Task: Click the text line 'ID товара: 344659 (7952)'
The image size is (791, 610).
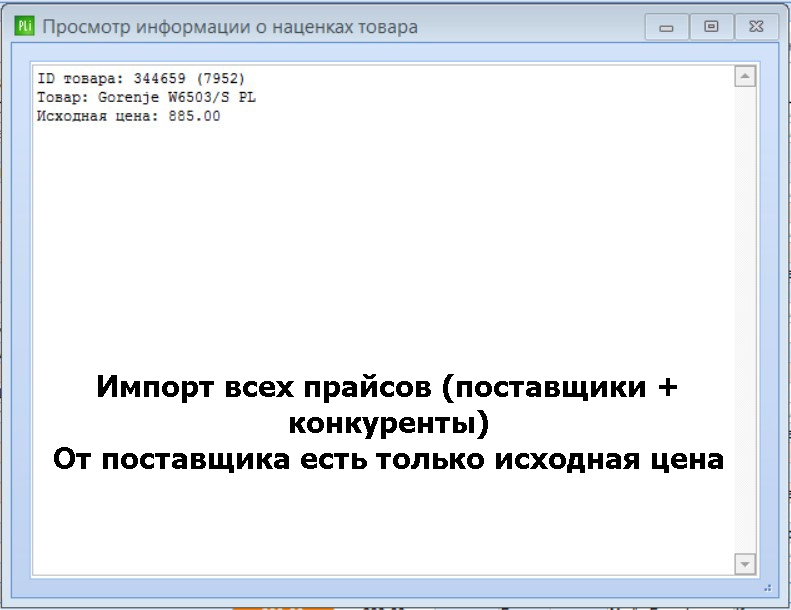Action: (x=141, y=78)
